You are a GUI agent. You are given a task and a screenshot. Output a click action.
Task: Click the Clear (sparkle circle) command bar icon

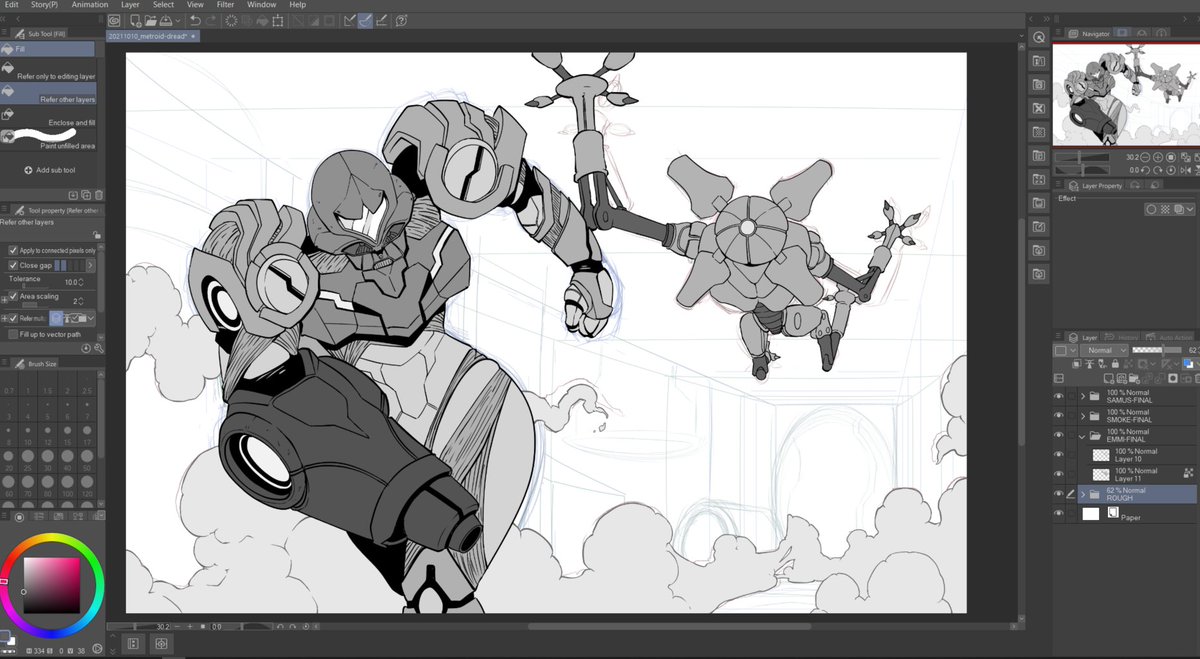coord(232,20)
